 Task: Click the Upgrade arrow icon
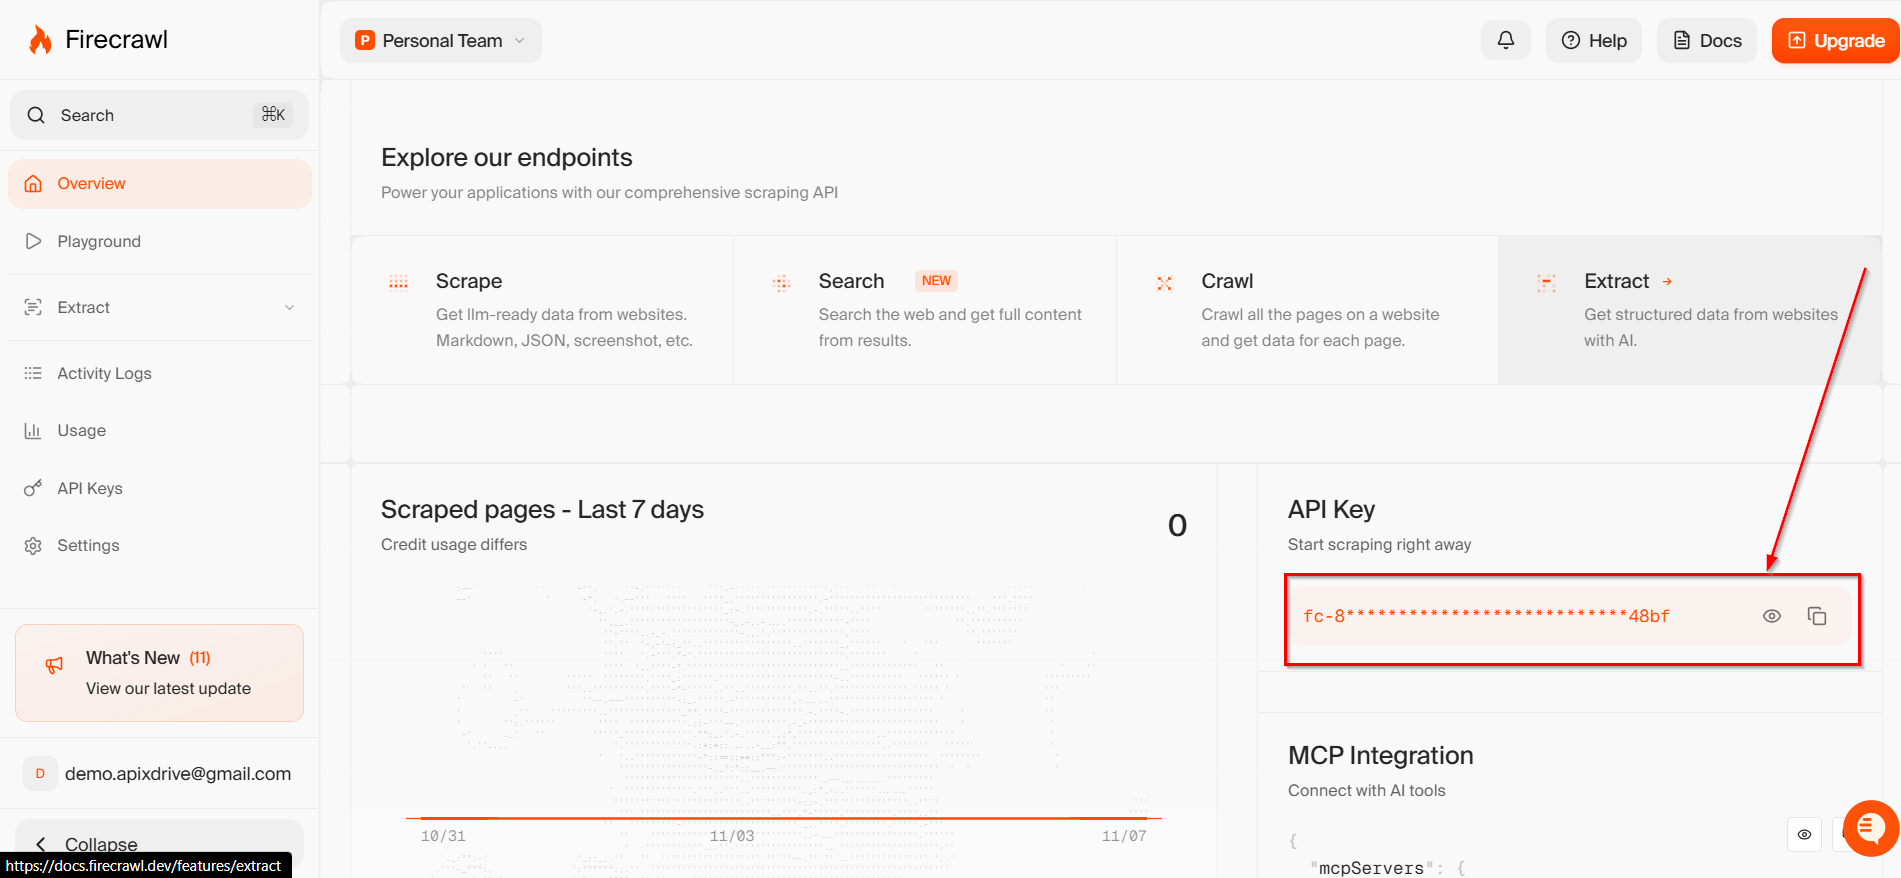1797,40
